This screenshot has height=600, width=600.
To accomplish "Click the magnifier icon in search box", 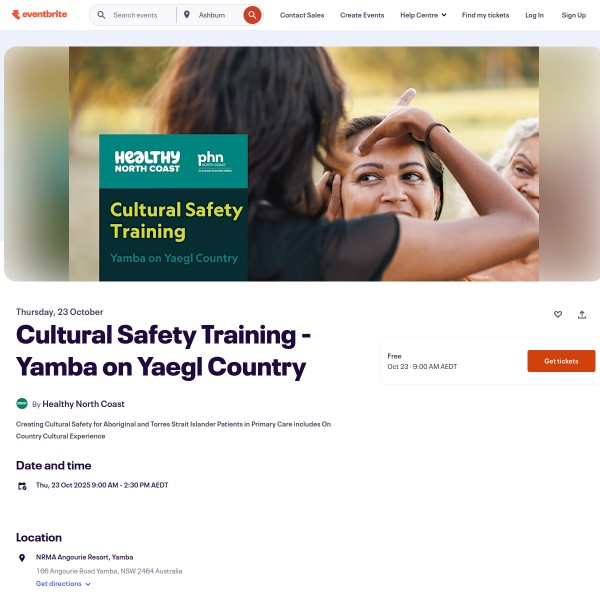I will (101, 15).
